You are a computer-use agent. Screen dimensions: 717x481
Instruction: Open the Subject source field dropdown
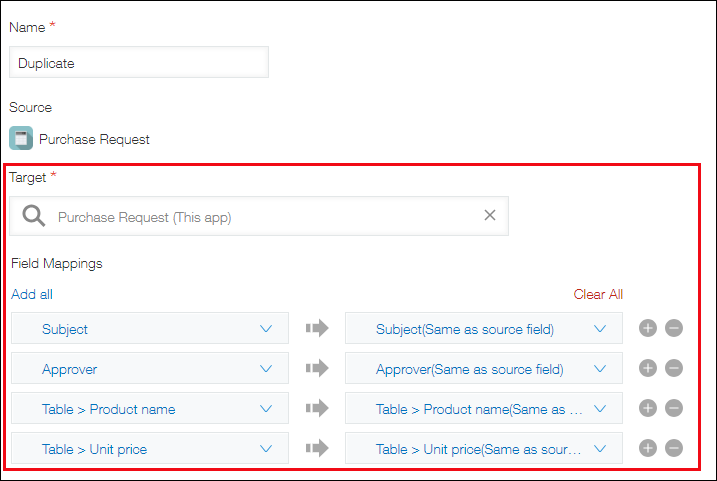coord(150,328)
